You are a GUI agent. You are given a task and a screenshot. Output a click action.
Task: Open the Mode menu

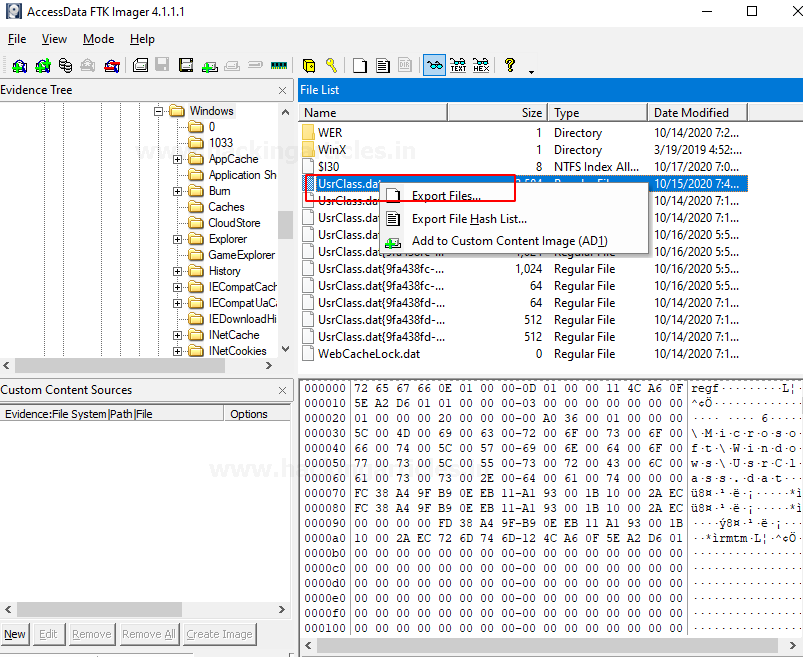98,39
